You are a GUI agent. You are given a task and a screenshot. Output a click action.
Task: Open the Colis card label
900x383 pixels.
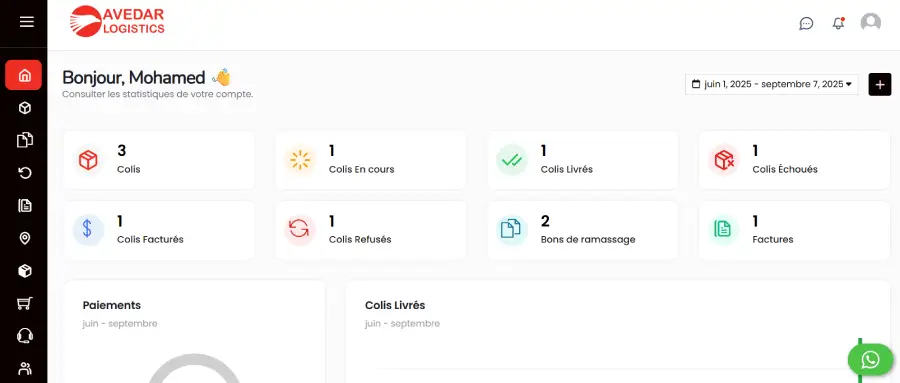(129, 169)
